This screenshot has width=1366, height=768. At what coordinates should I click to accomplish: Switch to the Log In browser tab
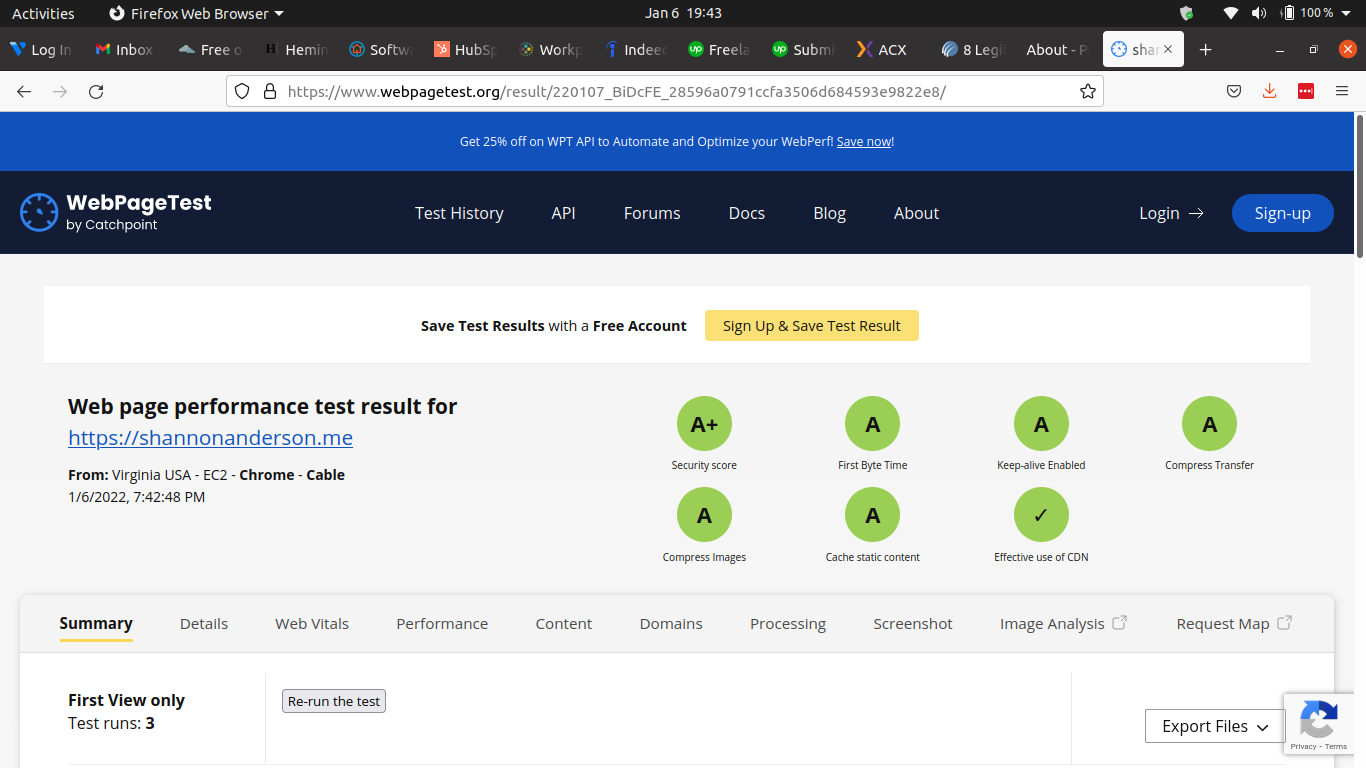coord(41,49)
